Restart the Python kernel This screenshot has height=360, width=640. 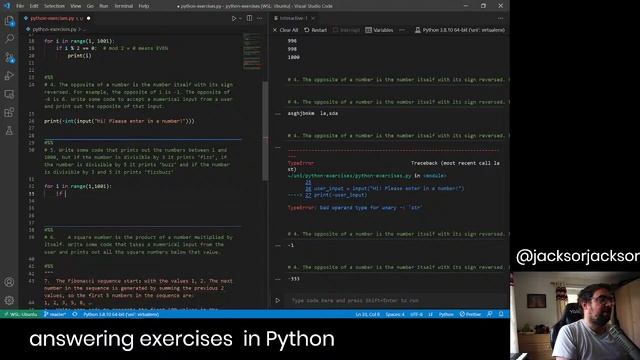316,30
